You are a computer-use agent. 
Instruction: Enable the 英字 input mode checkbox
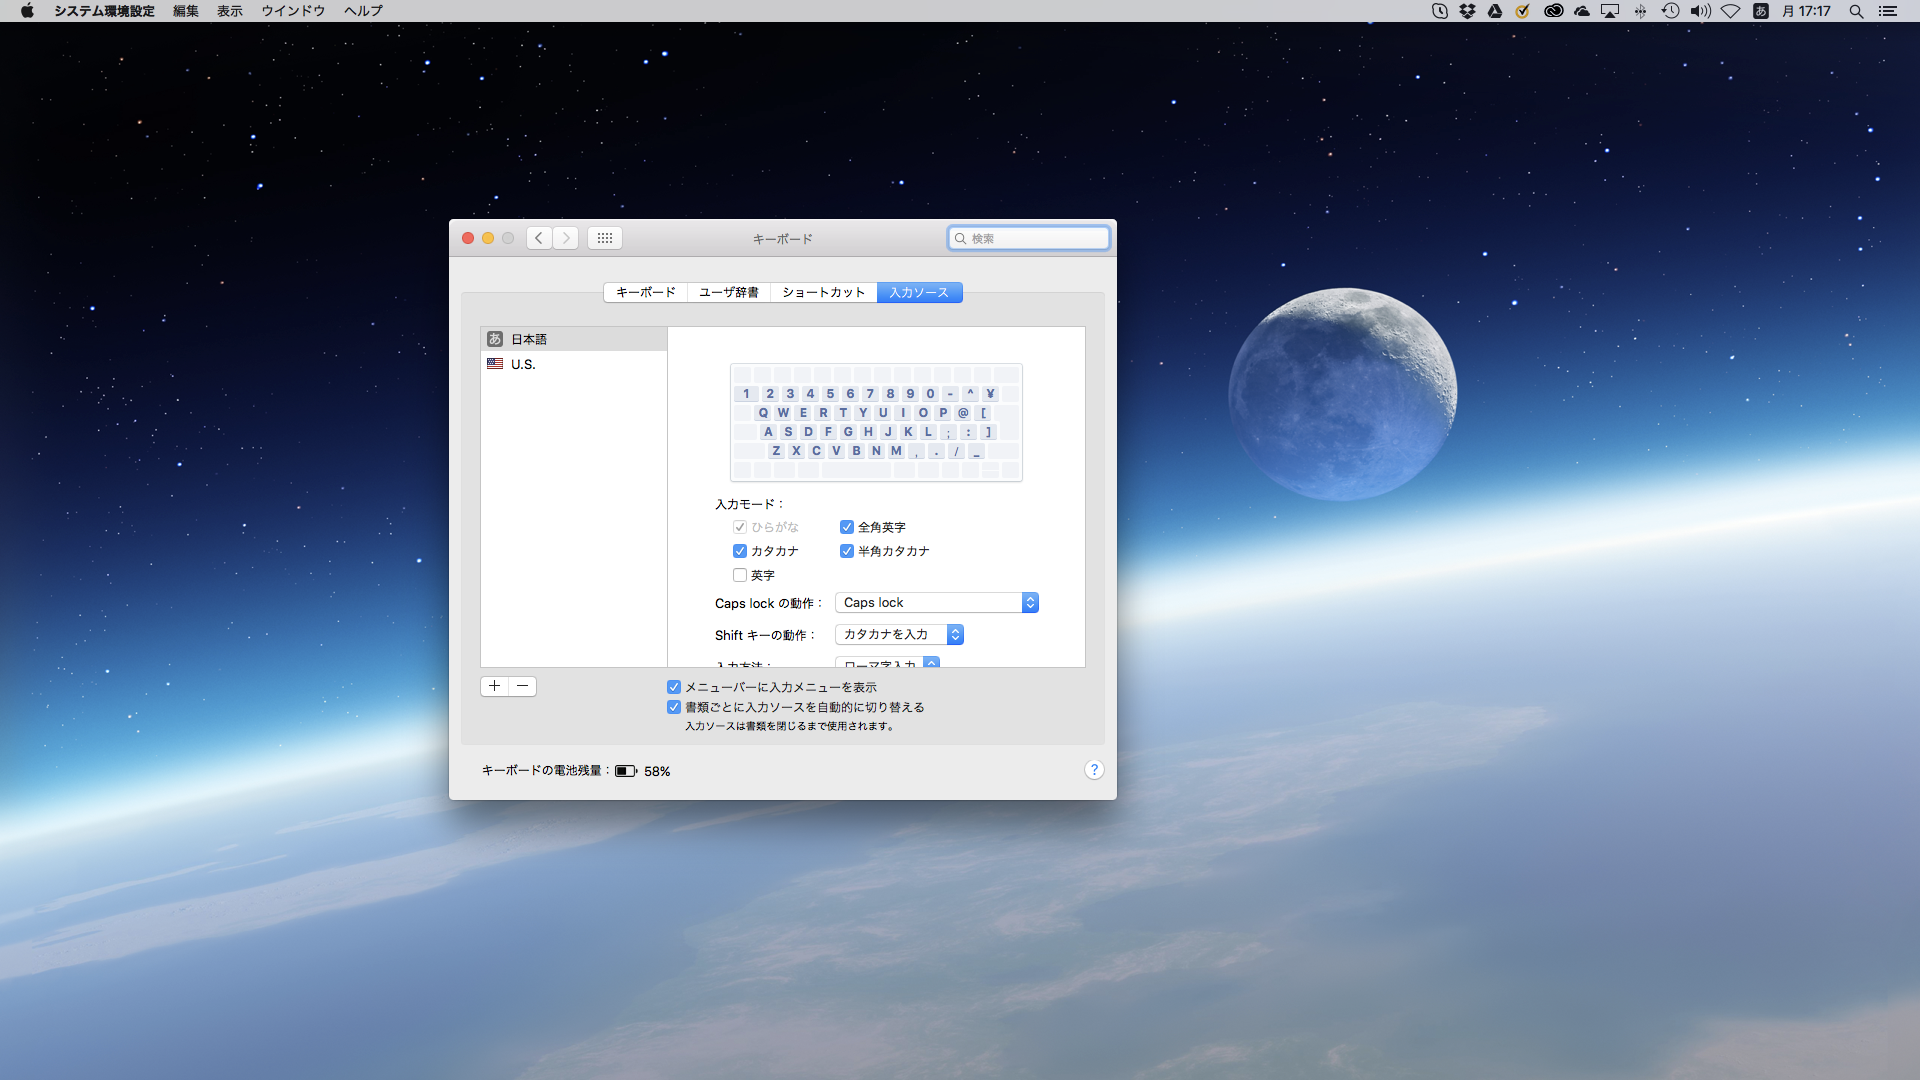click(740, 575)
